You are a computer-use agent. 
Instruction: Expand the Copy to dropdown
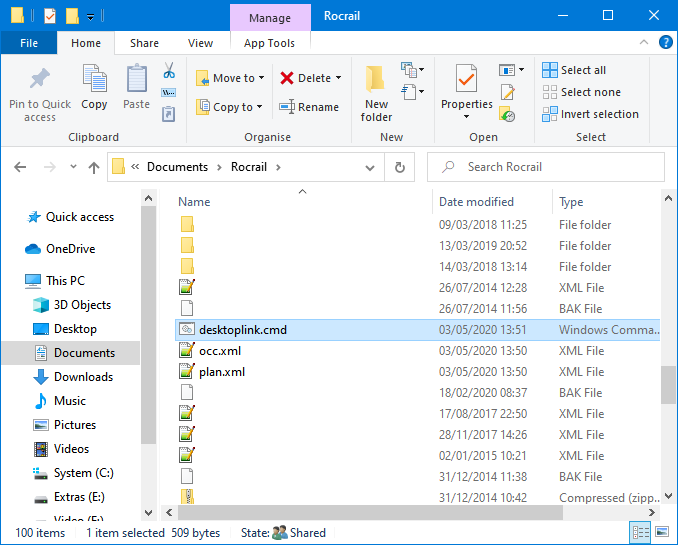(x=260, y=107)
